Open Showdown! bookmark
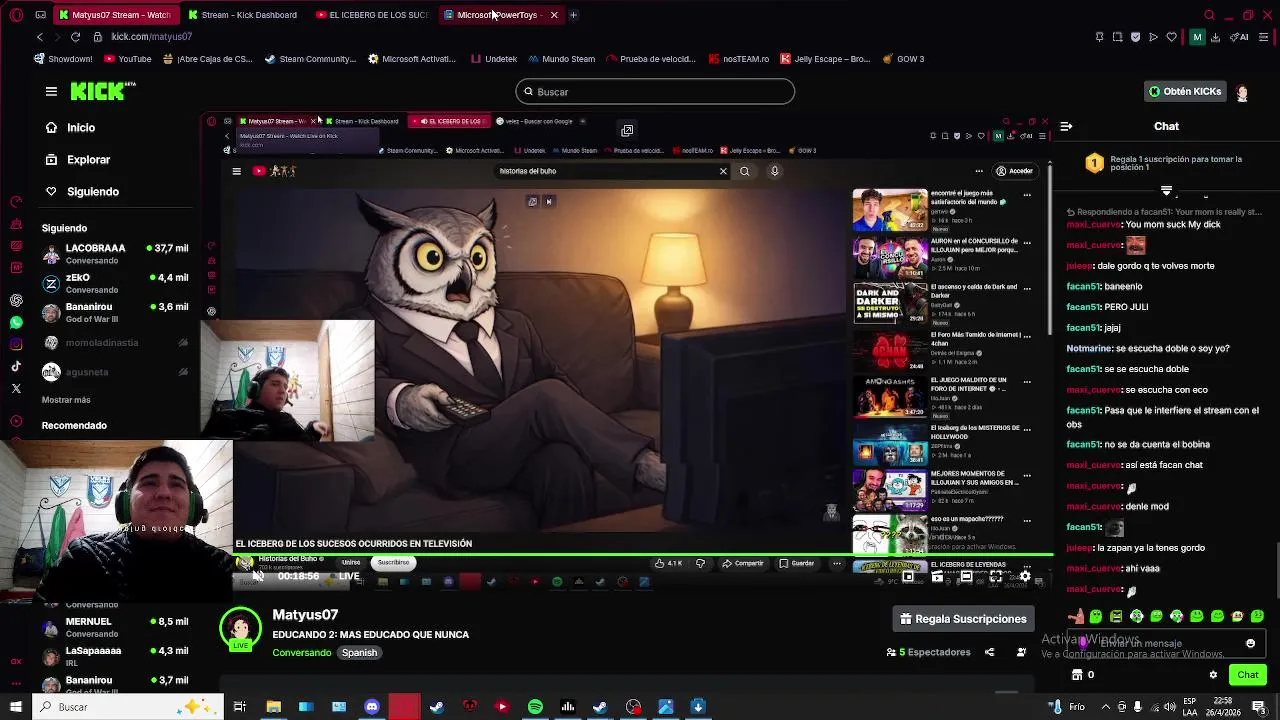This screenshot has width=1280, height=720. tap(63, 59)
